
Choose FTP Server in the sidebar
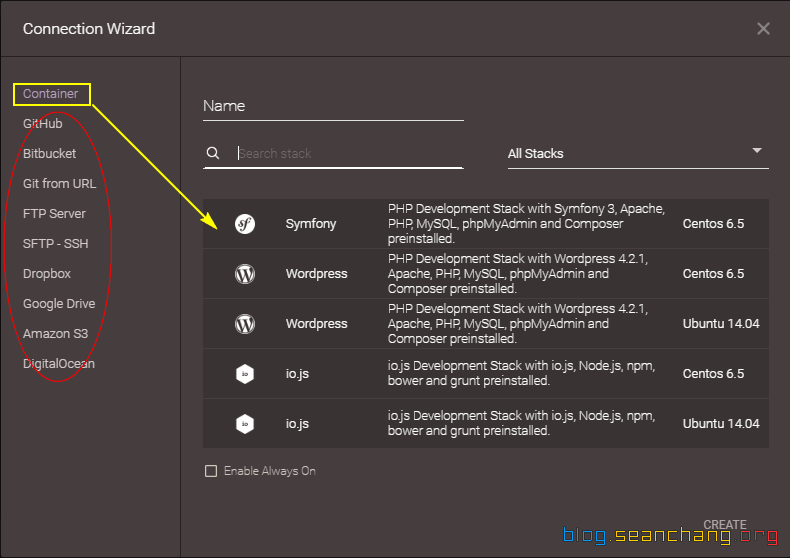coord(54,214)
